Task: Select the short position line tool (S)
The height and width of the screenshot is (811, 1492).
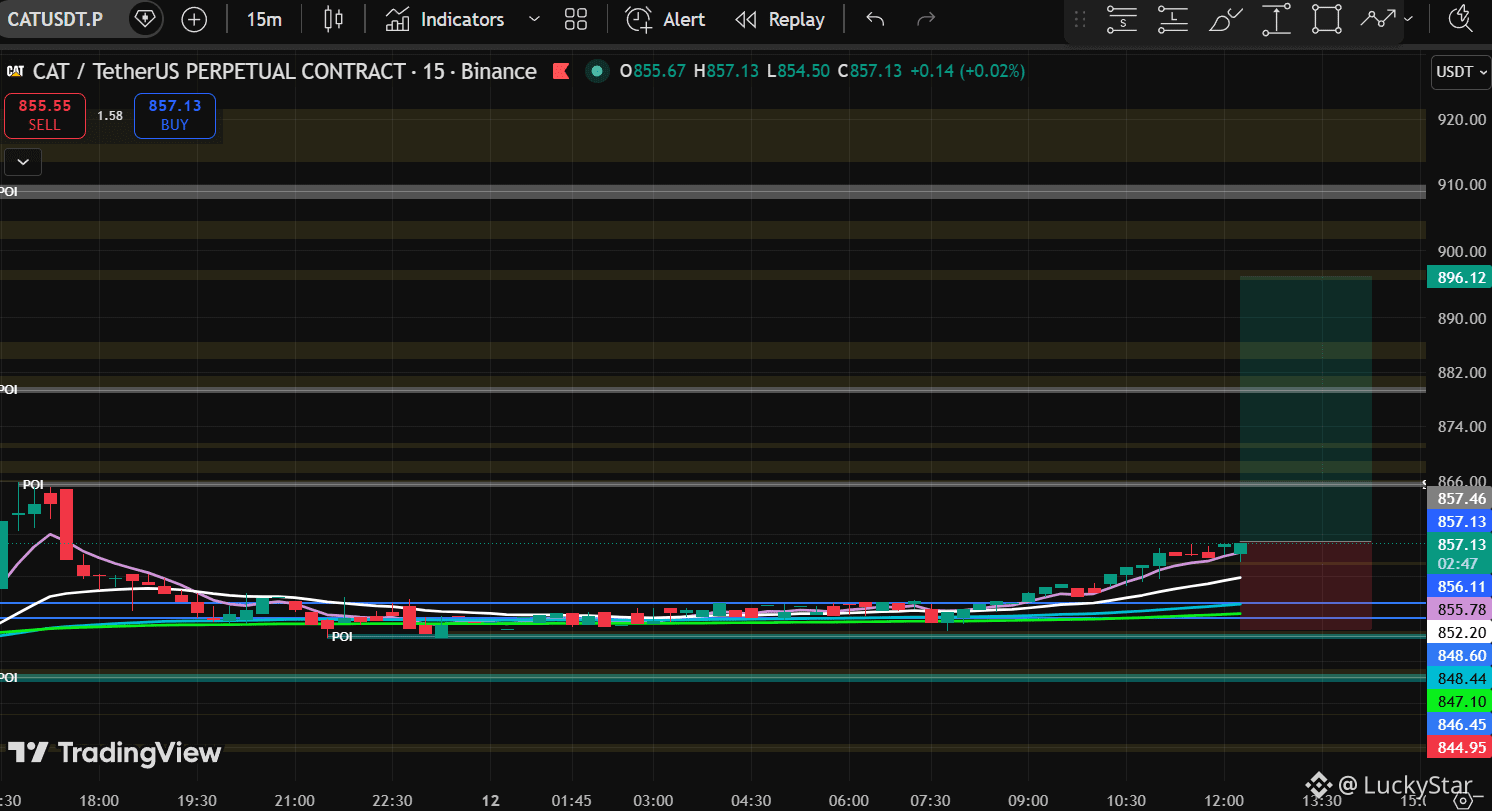Action: 1123,19
